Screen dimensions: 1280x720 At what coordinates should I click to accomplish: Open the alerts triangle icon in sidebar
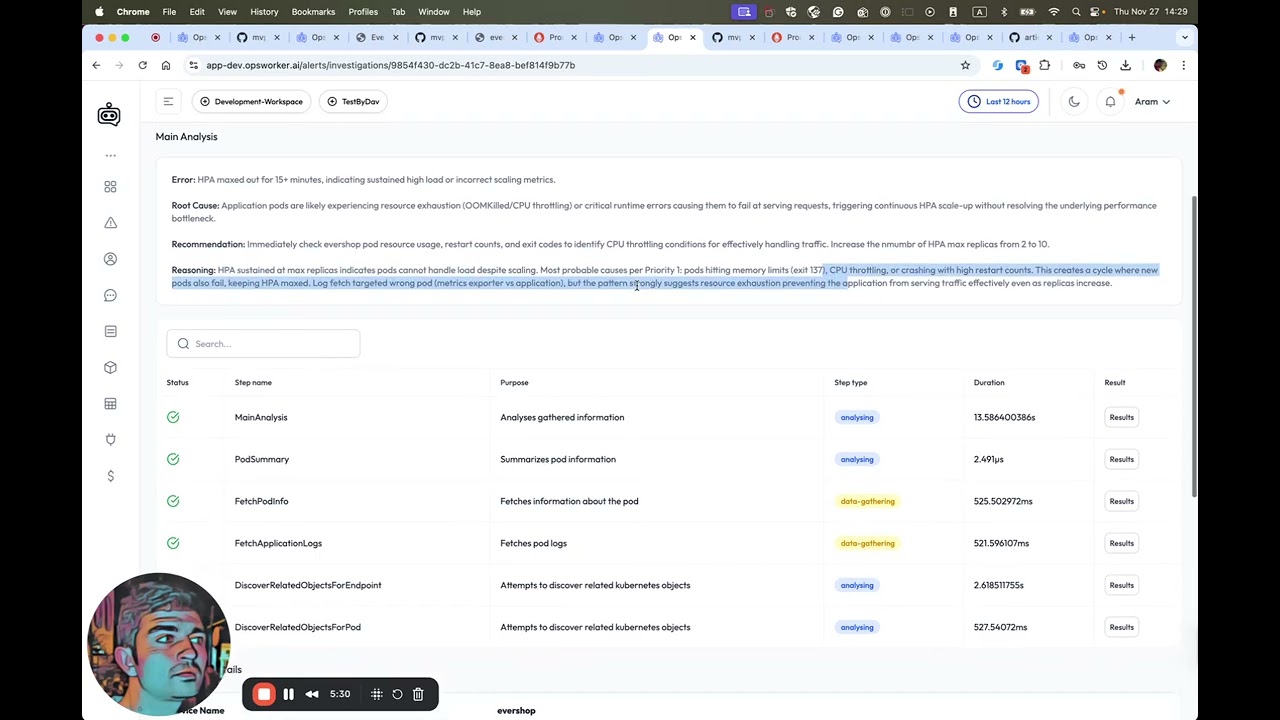[110, 223]
